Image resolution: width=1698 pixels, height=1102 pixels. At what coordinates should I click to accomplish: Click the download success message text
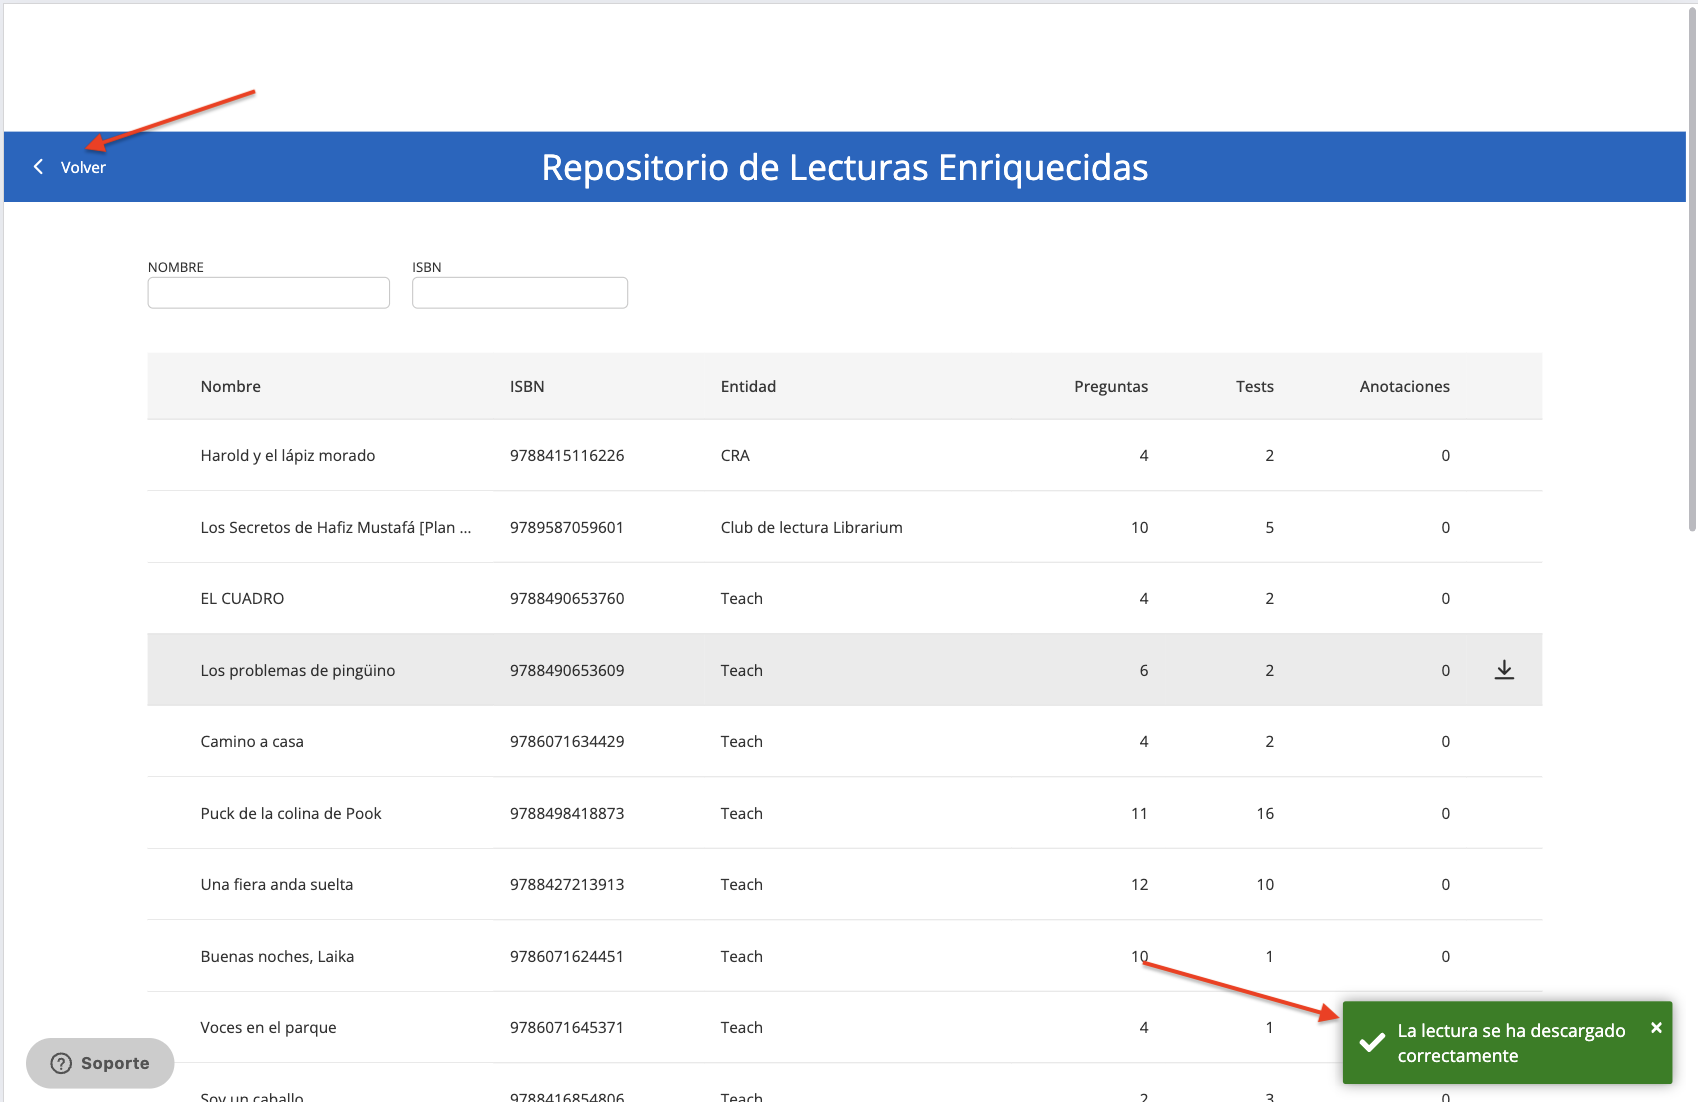point(1511,1043)
